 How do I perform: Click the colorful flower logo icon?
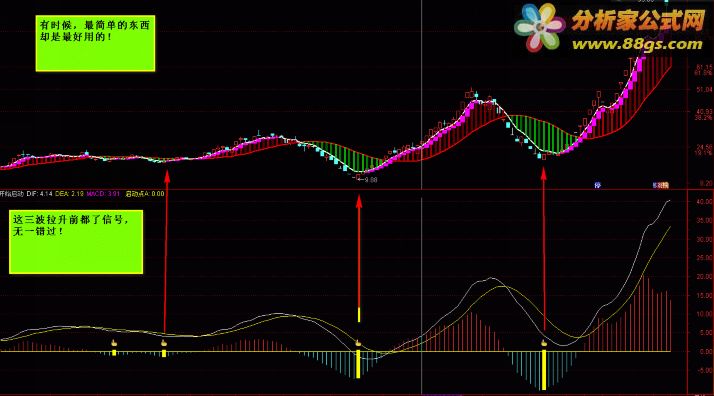click(x=540, y=27)
